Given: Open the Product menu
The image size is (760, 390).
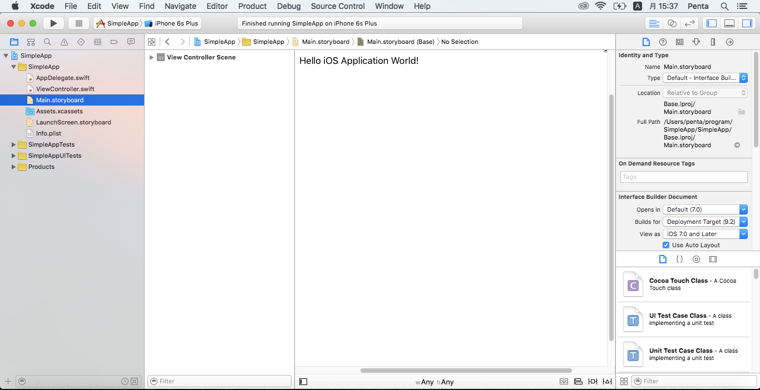Looking at the screenshot, I should coord(252,6).
